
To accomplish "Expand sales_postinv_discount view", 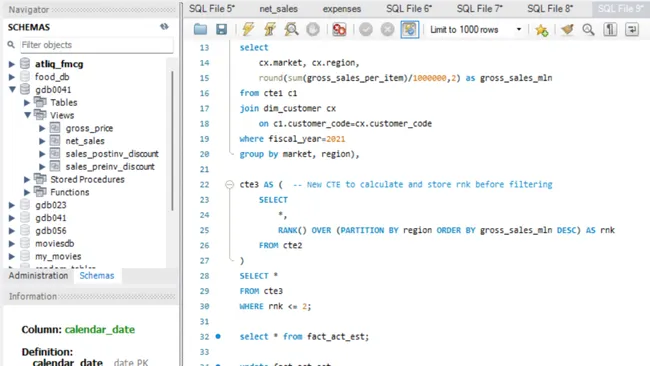I will (x=42, y=154).
